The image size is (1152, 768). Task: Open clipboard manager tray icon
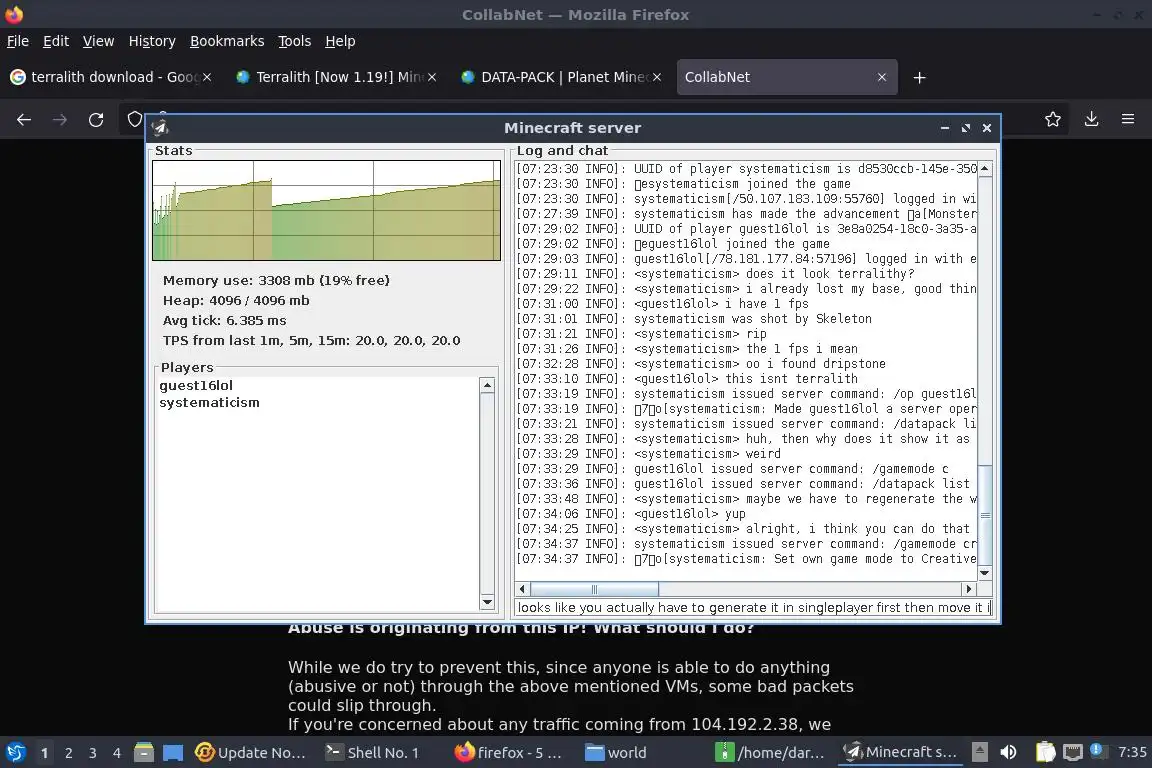point(1045,752)
